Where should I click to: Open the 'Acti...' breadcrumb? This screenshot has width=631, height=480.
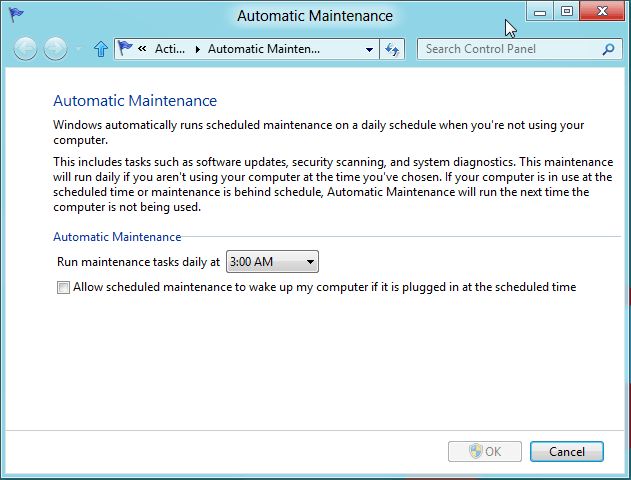170,49
